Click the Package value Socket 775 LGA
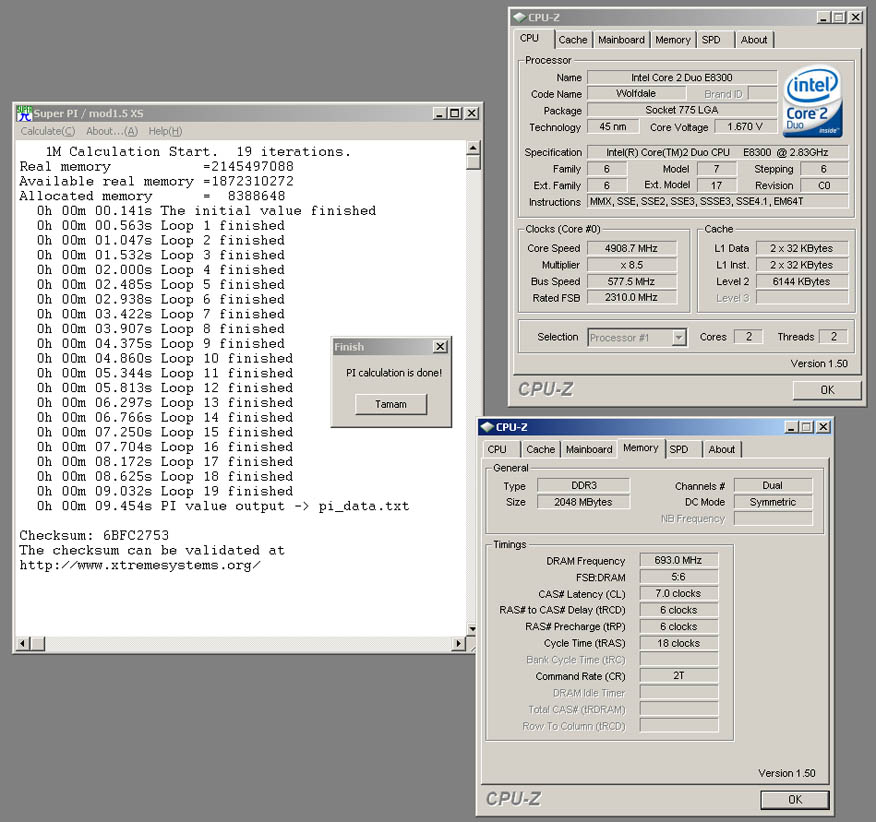 point(682,110)
